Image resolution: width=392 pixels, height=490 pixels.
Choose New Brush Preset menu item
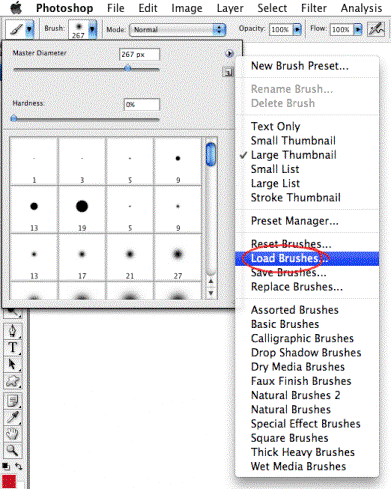coord(307,66)
